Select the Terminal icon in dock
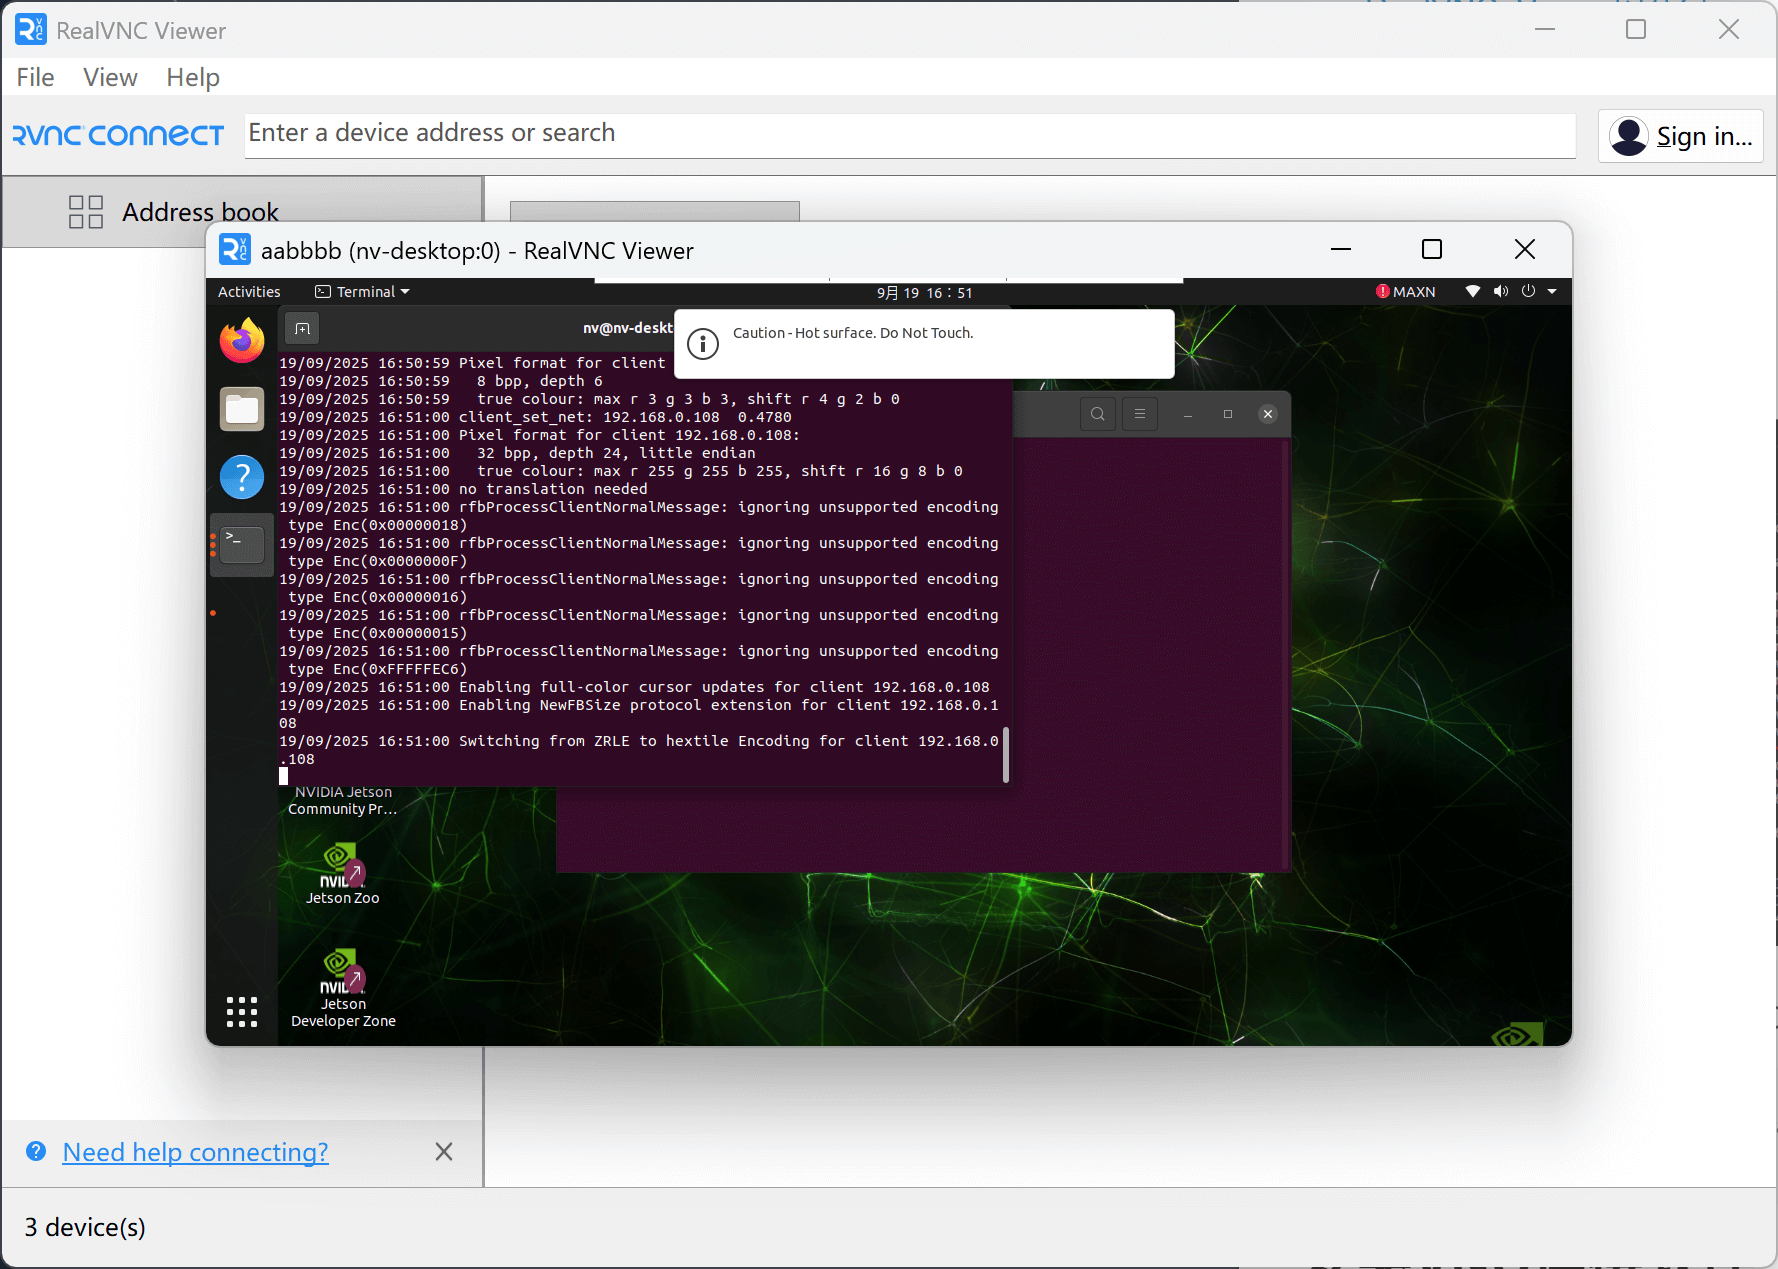The width and height of the screenshot is (1778, 1269). point(242,545)
